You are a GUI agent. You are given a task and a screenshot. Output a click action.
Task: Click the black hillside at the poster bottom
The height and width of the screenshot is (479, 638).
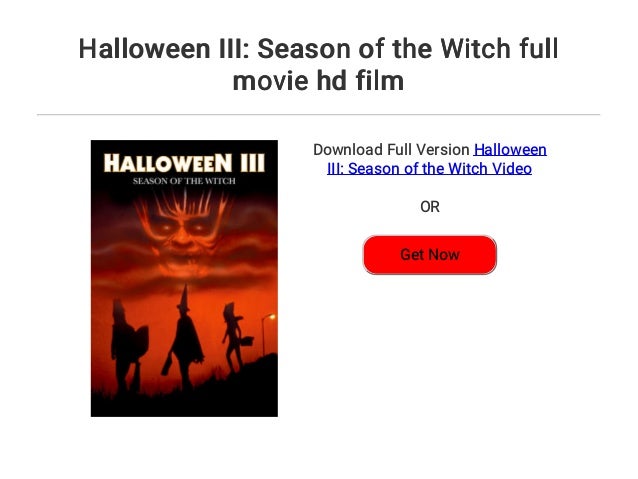pos(184,401)
